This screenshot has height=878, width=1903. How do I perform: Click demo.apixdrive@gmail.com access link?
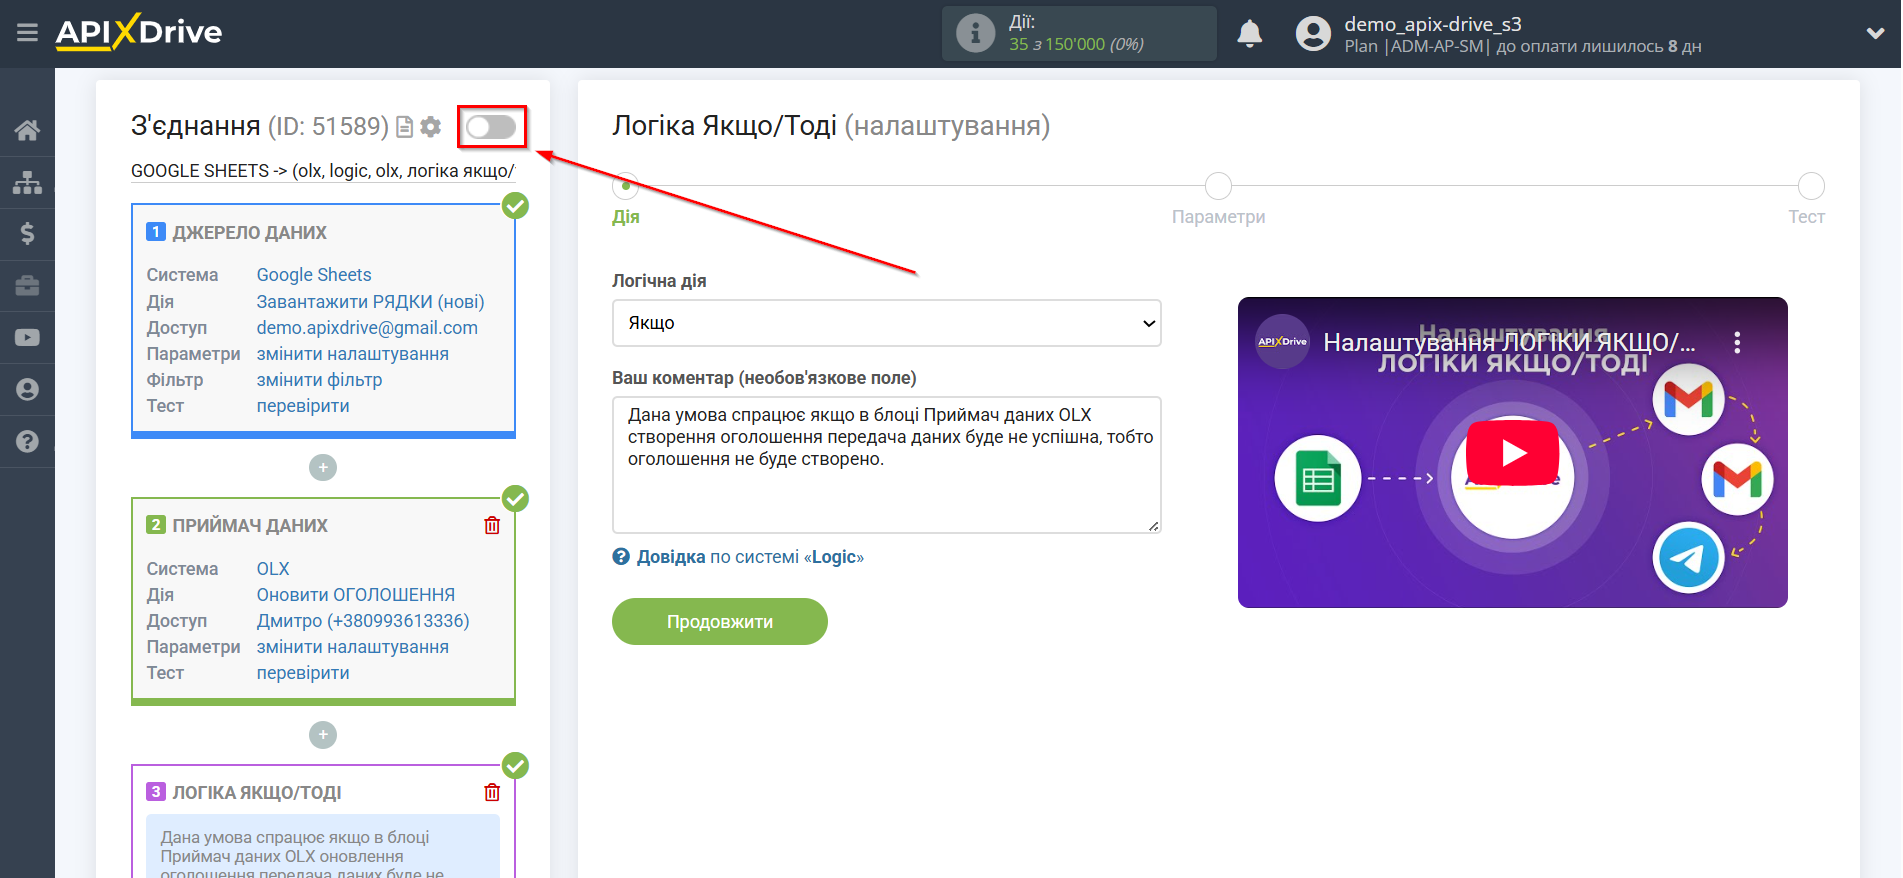click(x=367, y=327)
